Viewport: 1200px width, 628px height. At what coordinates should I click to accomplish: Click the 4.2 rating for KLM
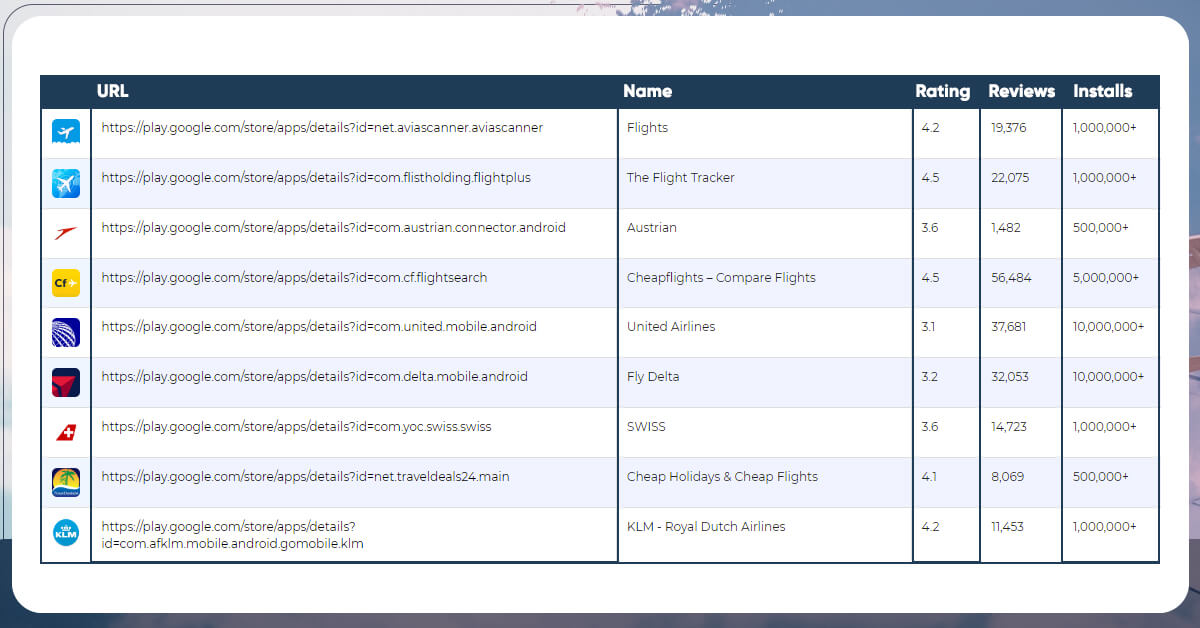(930, 527)
